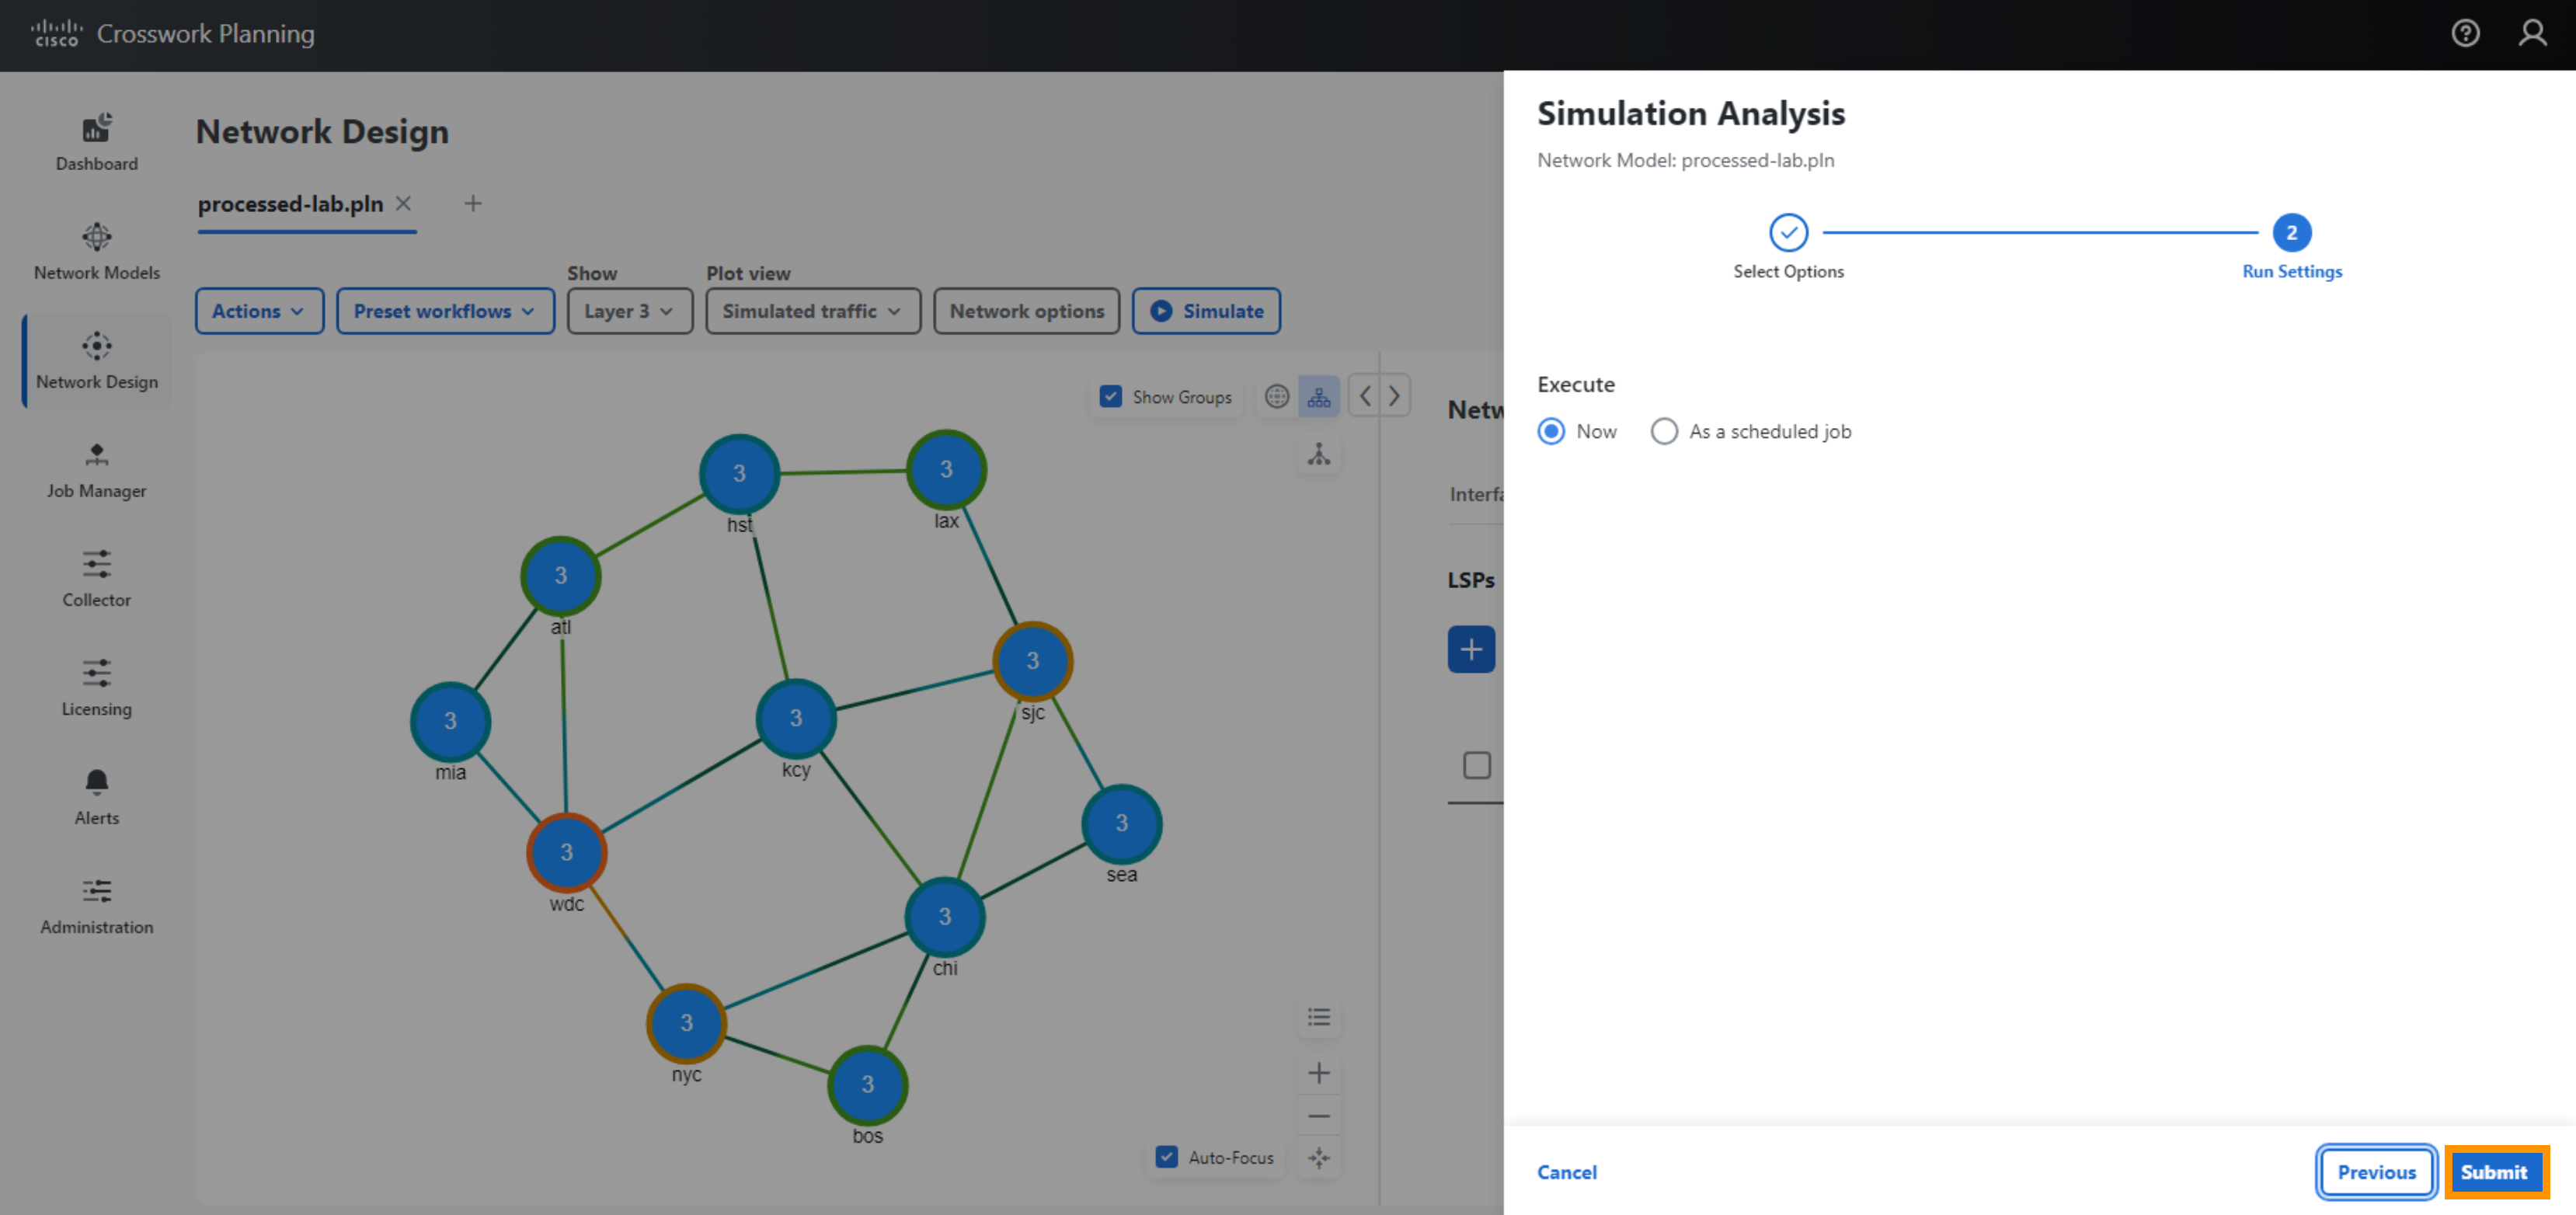
Task: Click the wdc site node
Action: (566, 853)
